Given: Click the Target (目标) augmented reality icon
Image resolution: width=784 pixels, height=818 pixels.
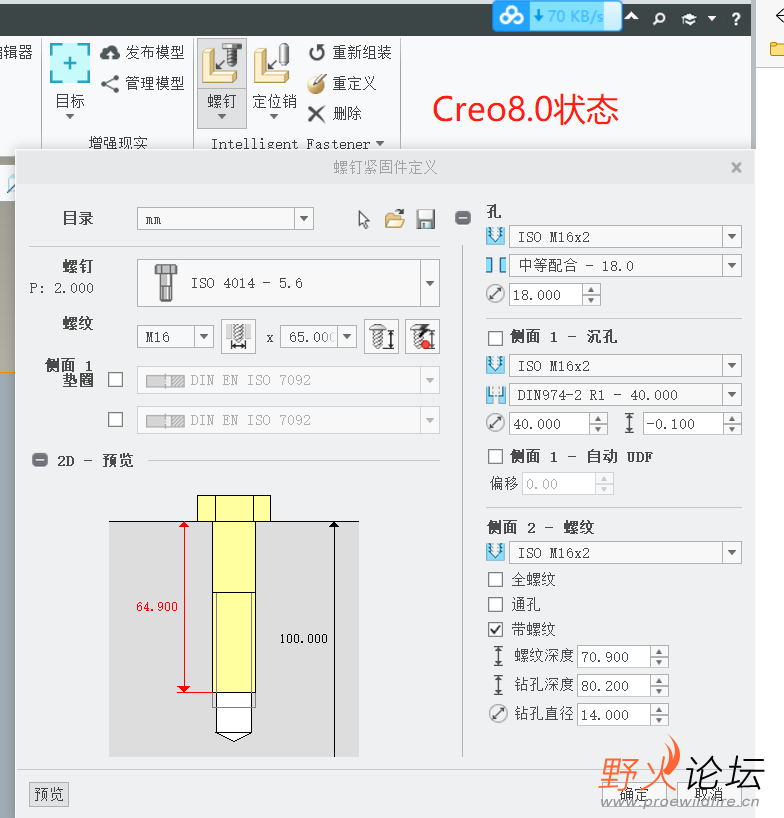Looking at the screenshot, I should (x=70, y=63).
